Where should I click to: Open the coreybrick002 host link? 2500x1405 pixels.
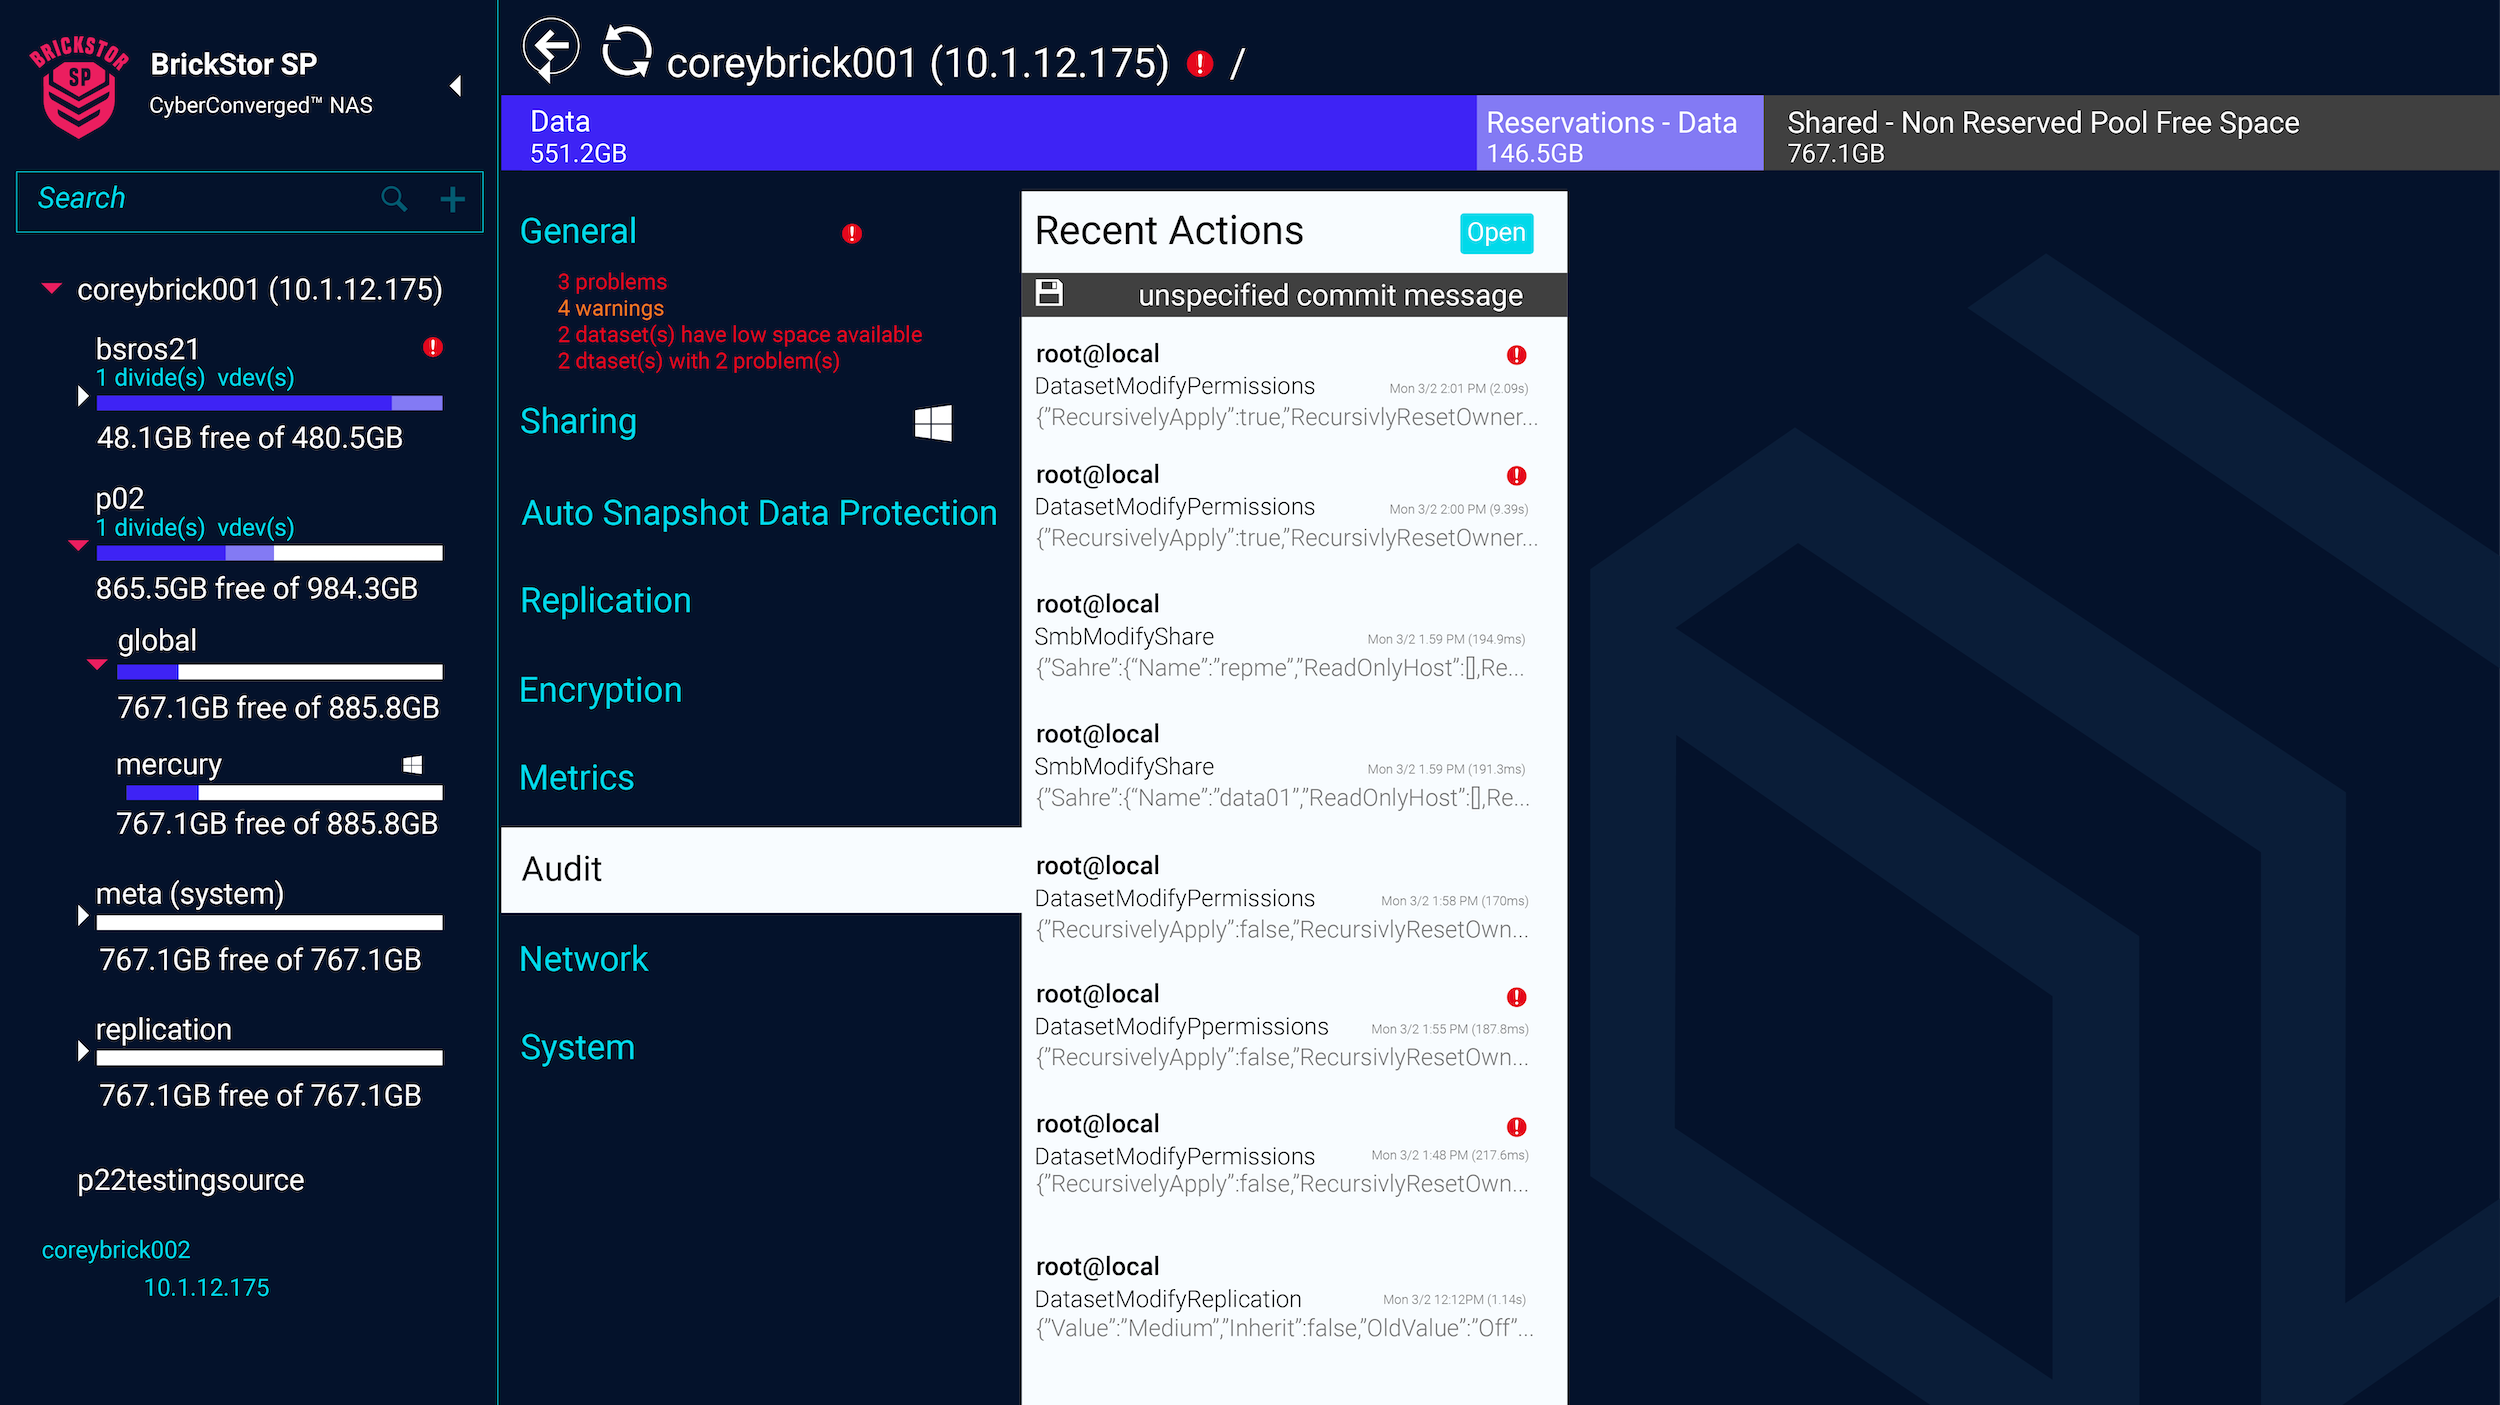coord(116,1250)
